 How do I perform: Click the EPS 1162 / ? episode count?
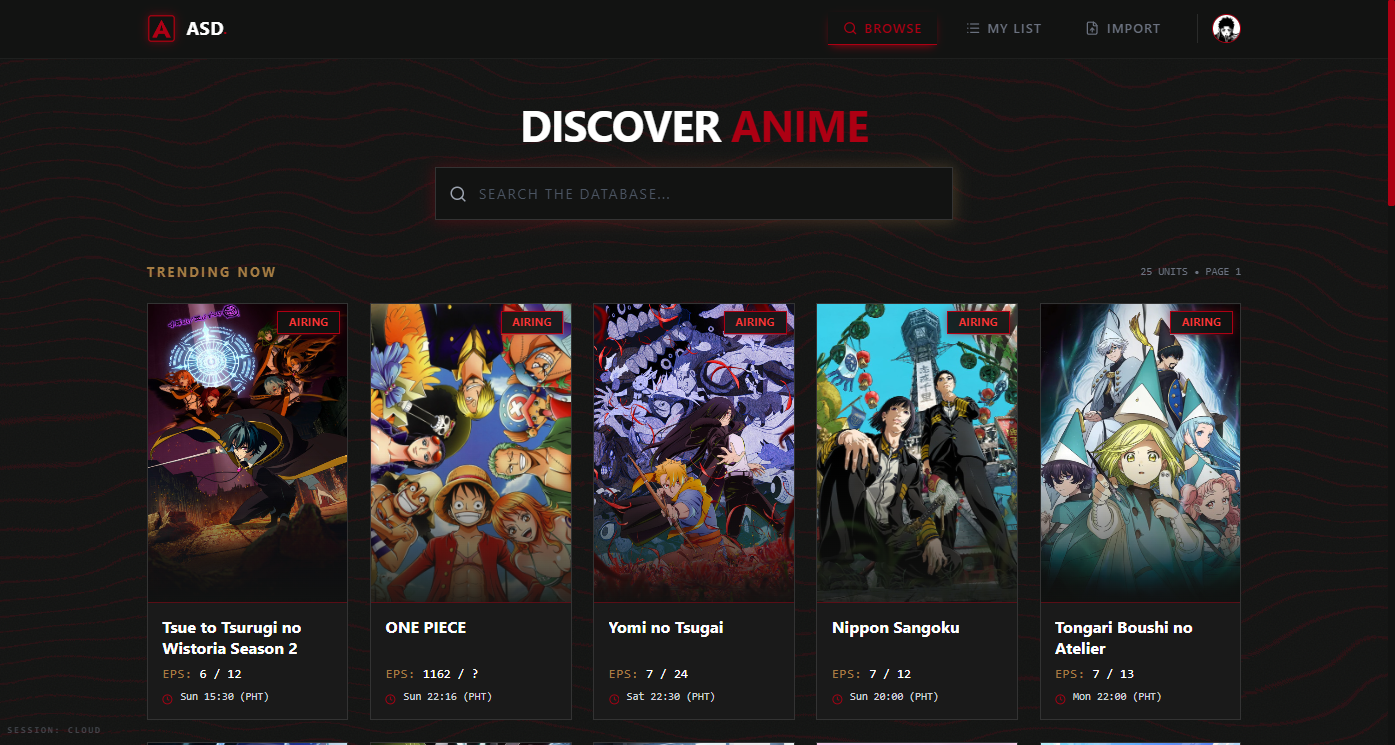tap(432, 674)
